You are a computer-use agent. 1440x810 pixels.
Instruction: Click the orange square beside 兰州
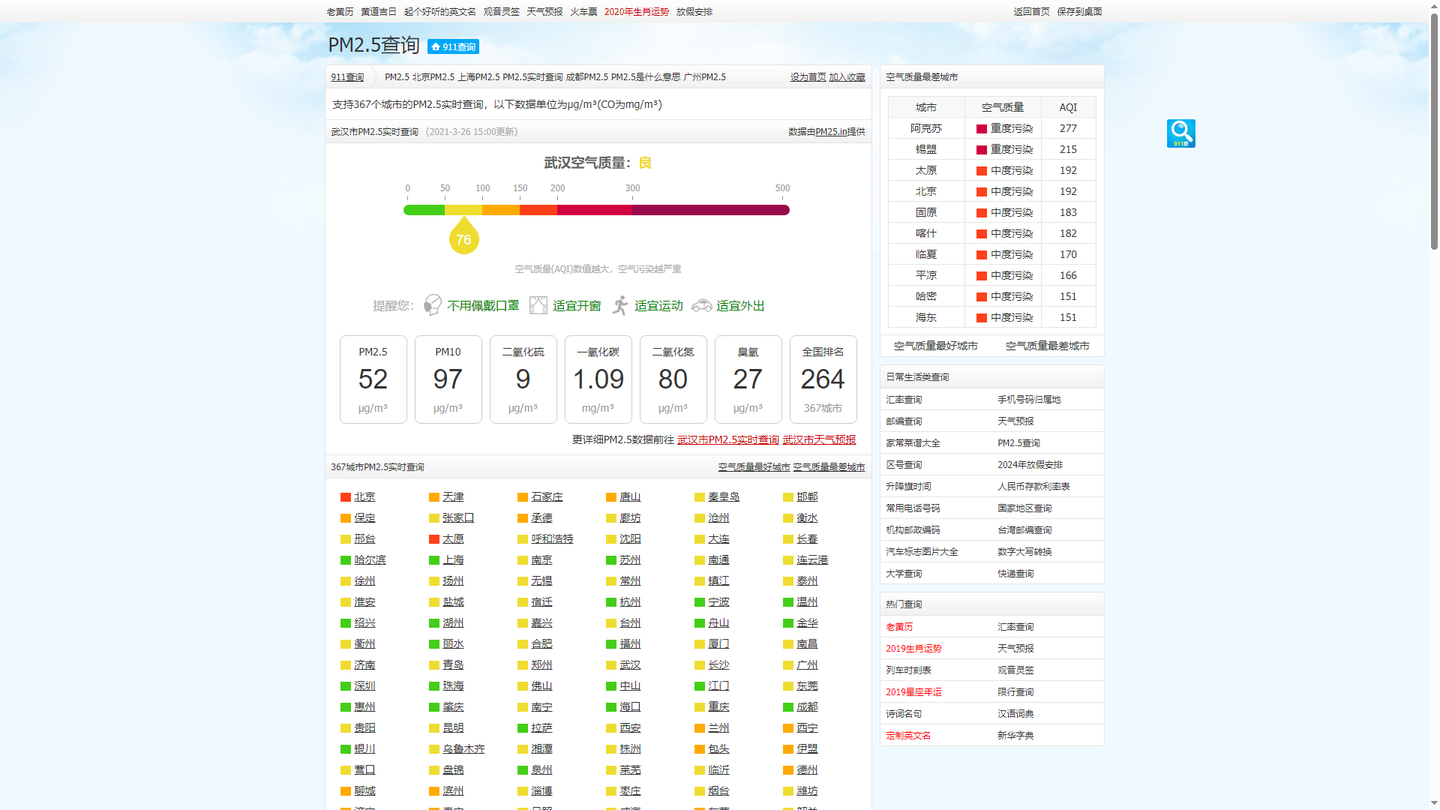pos(700,729)
